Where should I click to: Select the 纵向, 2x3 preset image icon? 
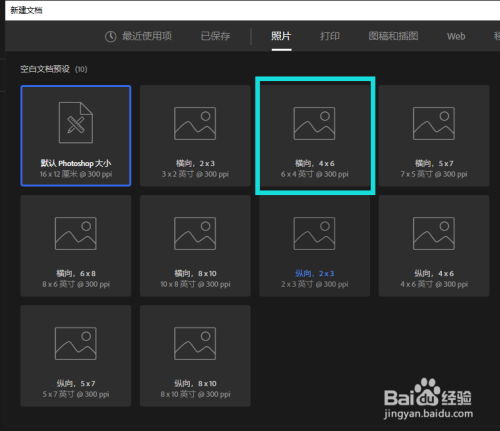click(314, 233)
